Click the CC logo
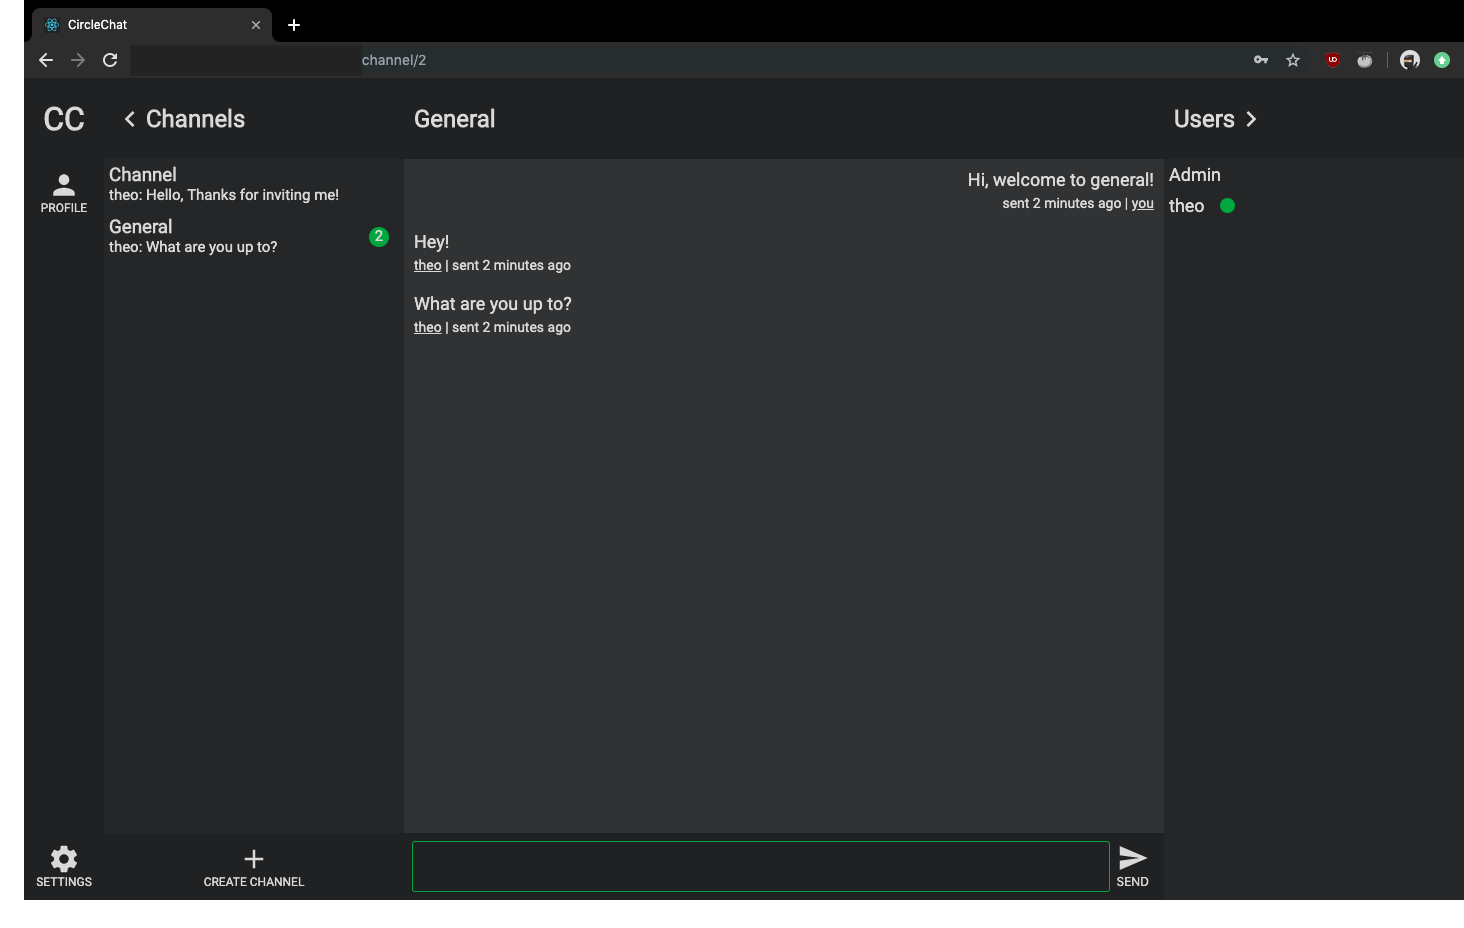Screen dimensions: 1464x928 click(x=64, y=119)
